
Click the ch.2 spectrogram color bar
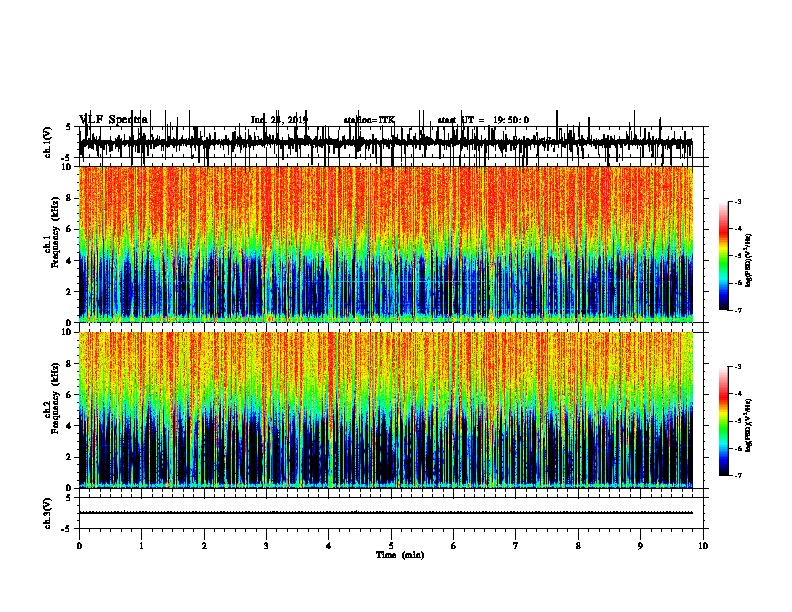tap(723, 421)
